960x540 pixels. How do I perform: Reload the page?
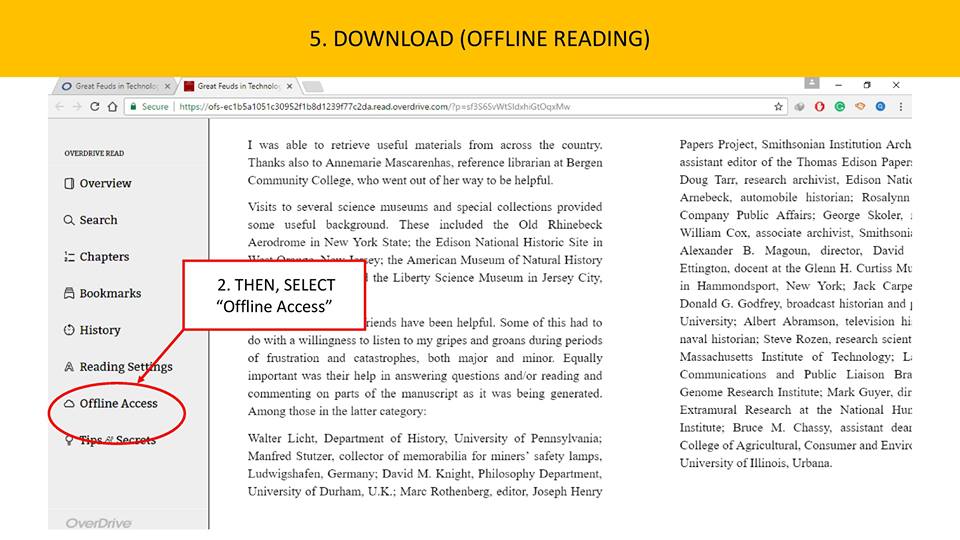click(95, 107)
